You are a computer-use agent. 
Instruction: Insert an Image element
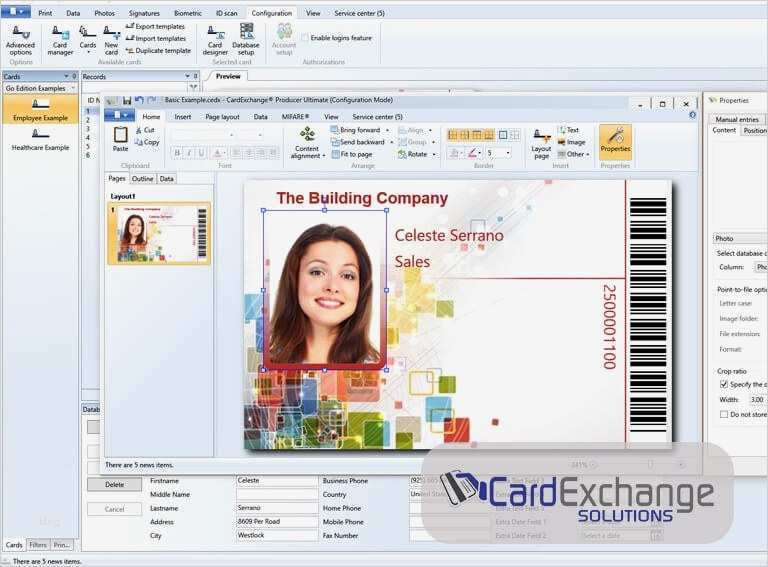coord(571,142)
